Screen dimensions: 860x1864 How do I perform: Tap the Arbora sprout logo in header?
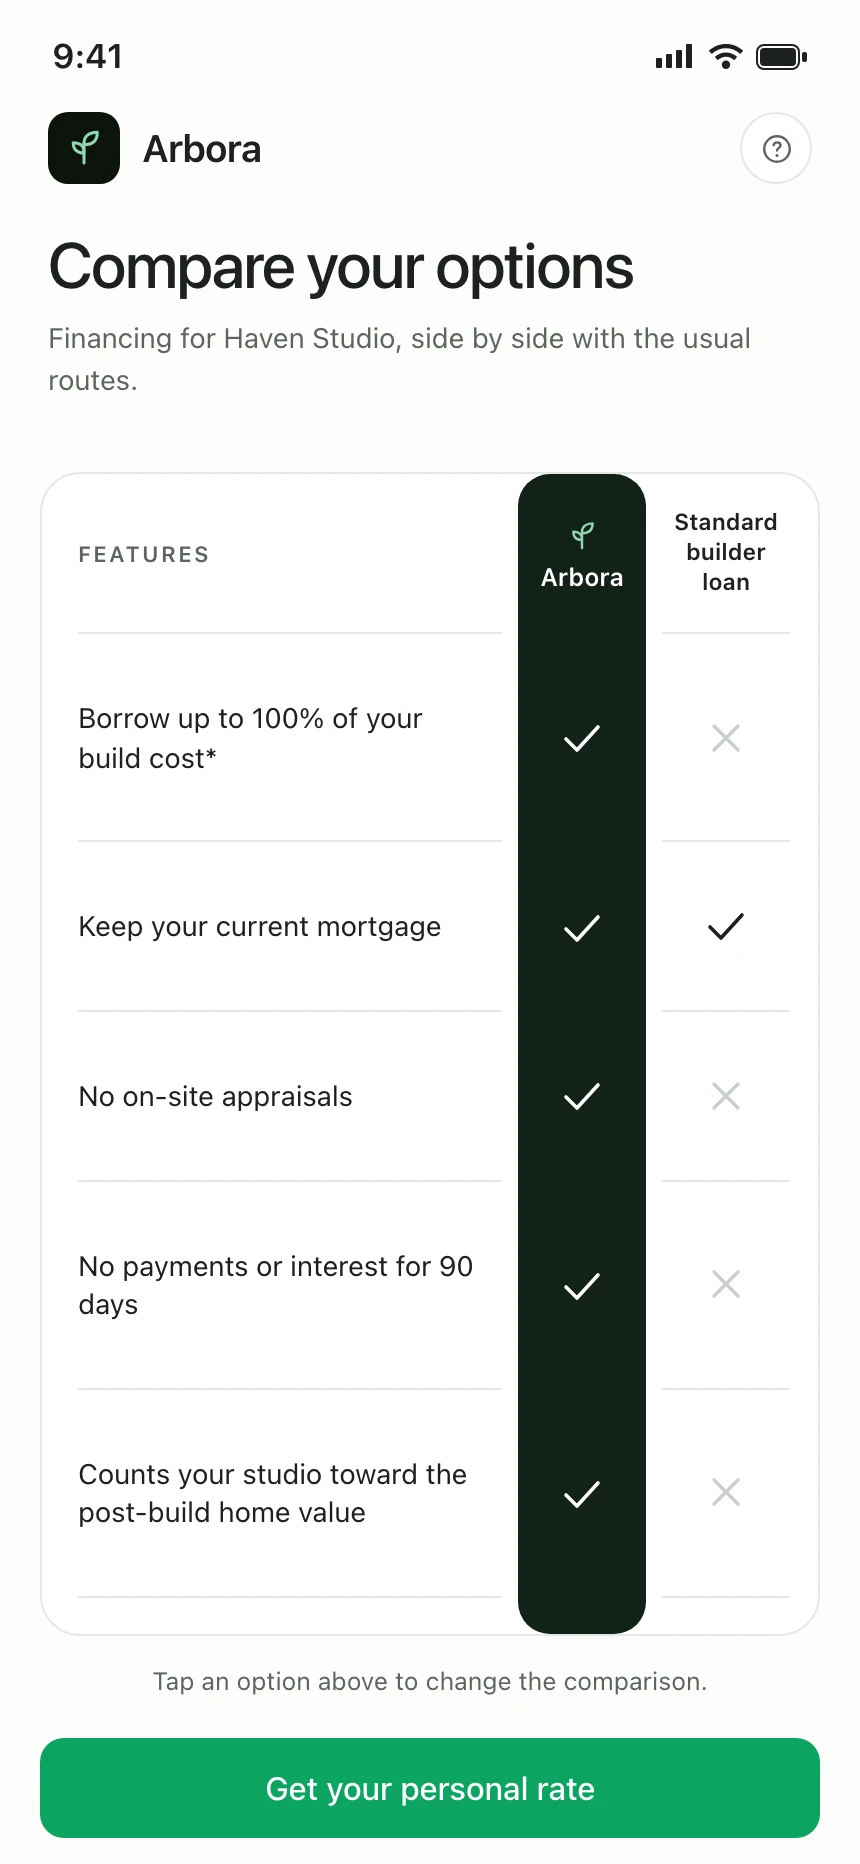click(x=84, y=148)
